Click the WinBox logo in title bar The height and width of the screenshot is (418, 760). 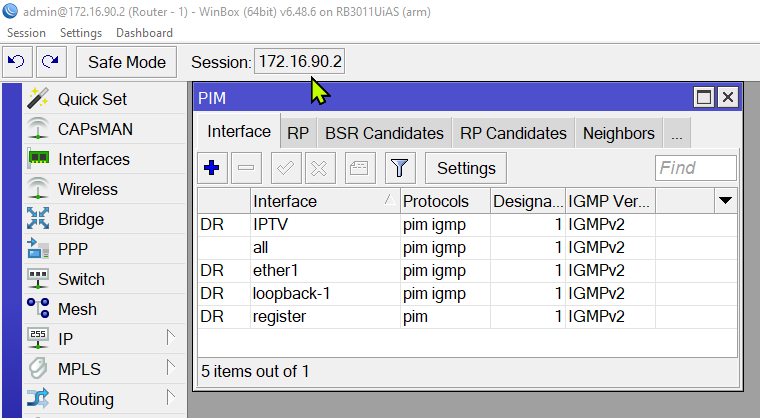click(10, 11)
